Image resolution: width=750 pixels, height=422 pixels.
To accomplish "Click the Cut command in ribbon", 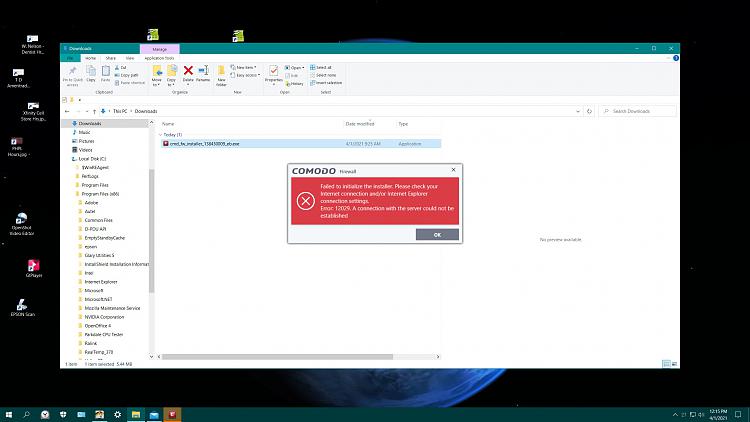I will tap(121, 67).
